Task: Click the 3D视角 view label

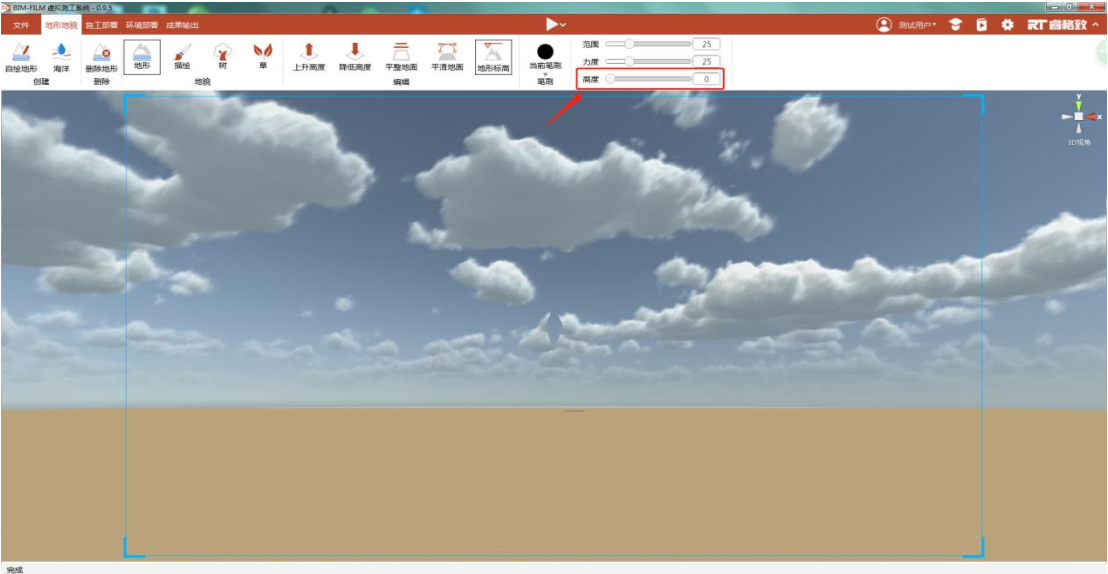Action: coord(1078,142)
